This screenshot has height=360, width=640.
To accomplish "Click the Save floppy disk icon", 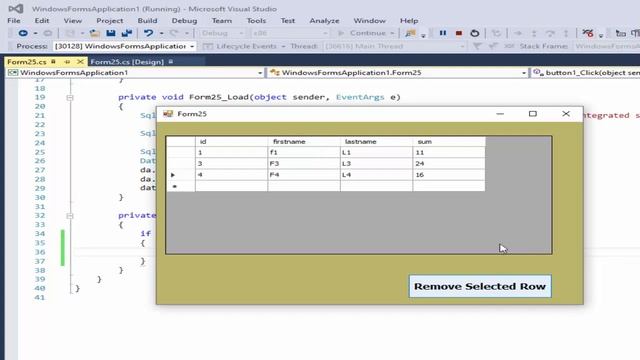I will point(111,33).
